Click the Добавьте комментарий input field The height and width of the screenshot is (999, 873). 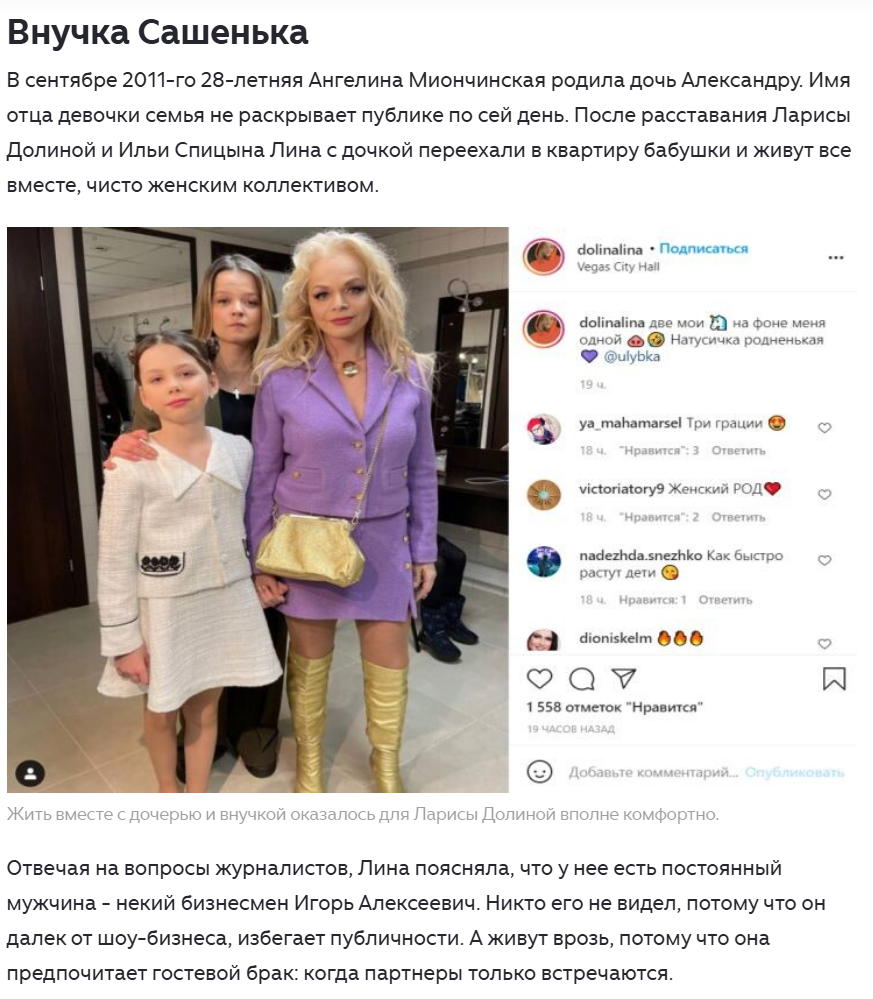[x=653, y=772]
